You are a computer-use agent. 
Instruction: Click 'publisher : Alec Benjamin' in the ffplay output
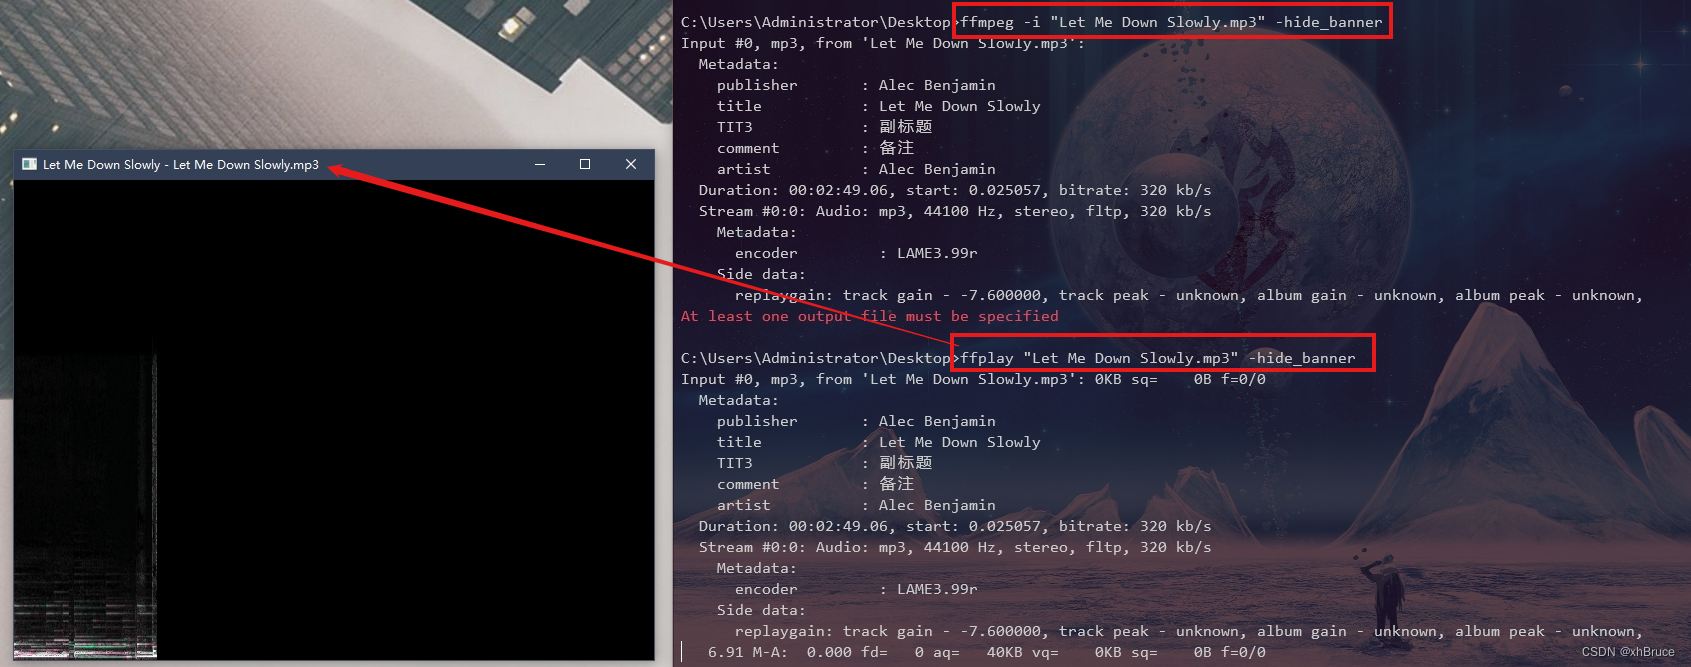(856, 421)
